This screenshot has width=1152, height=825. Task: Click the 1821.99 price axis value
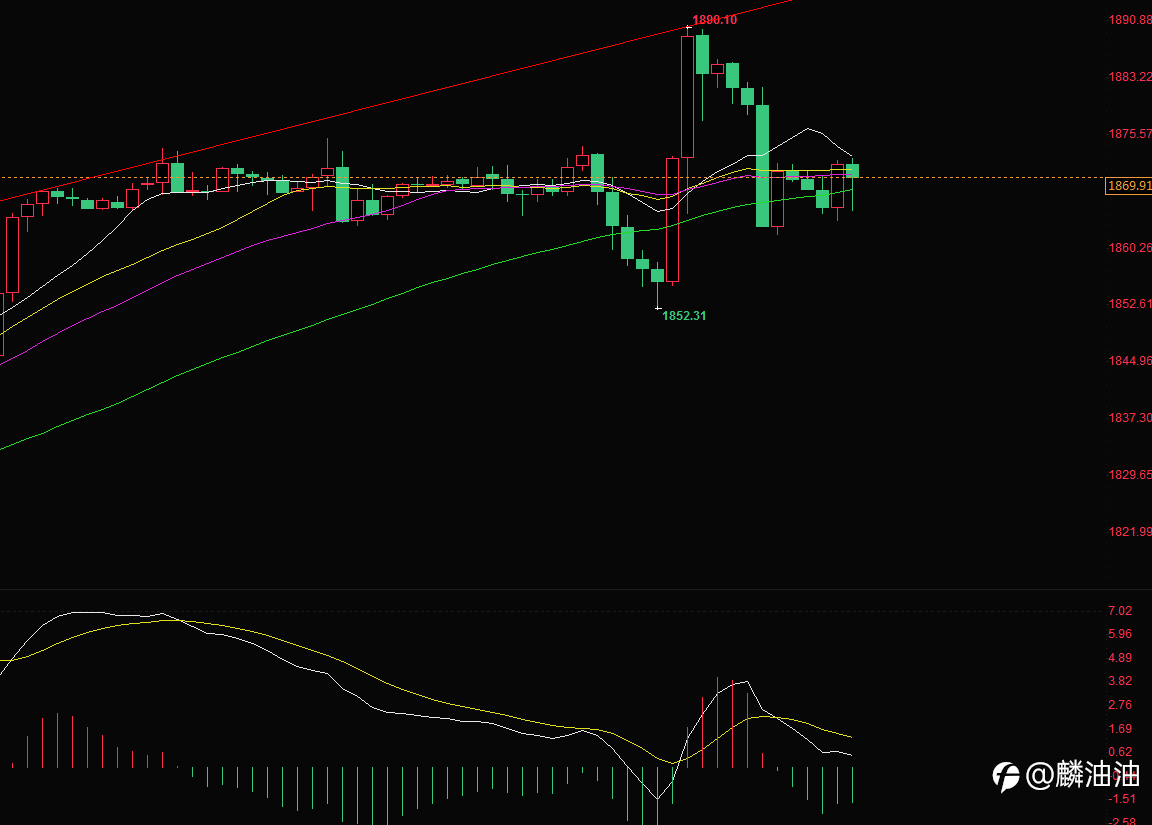click(1130, 531)
